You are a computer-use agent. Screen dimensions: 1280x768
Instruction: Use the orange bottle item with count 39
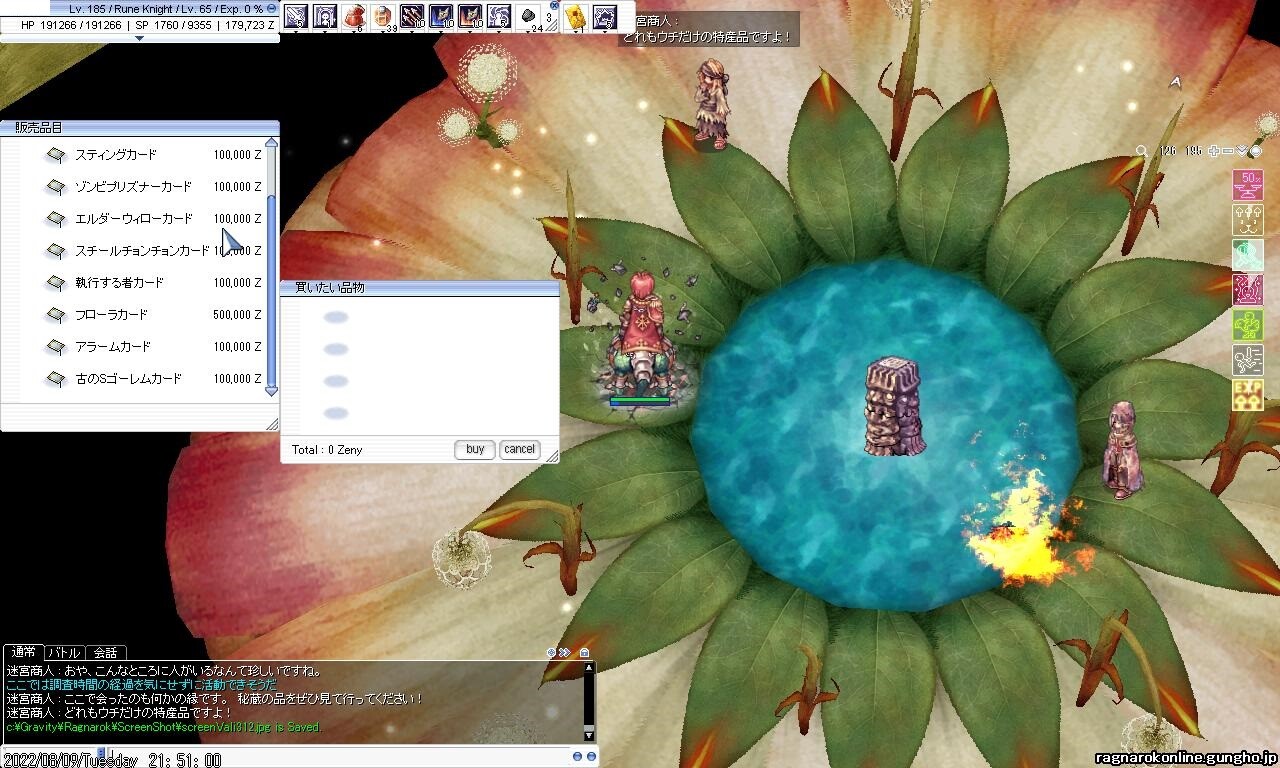pos(383,15)
